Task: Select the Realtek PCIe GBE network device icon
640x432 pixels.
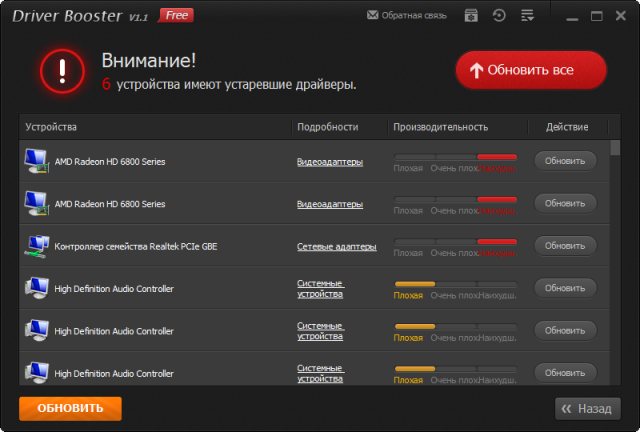Action: pyautogui.click(x=35, y=246)
